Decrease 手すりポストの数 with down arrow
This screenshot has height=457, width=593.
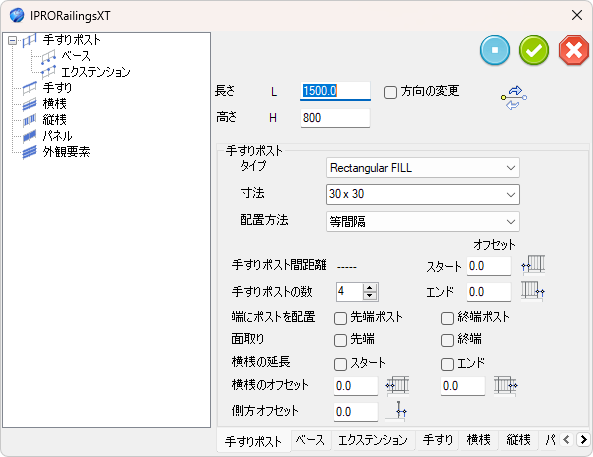370,296
